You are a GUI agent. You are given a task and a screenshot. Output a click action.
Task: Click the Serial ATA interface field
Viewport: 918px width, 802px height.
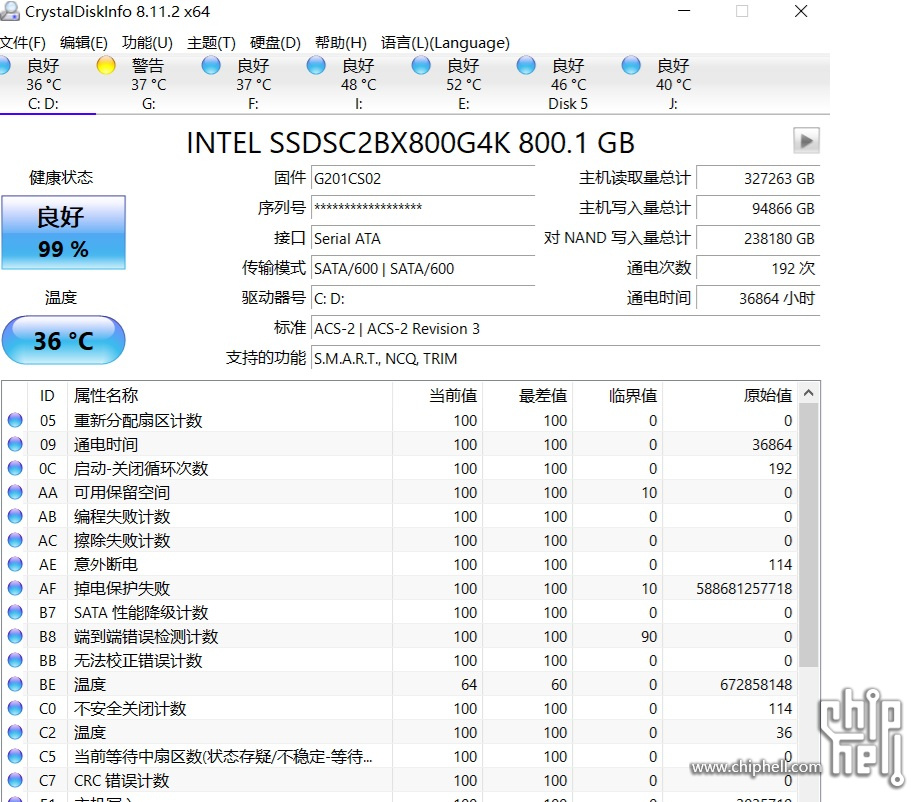click(423, 238)
